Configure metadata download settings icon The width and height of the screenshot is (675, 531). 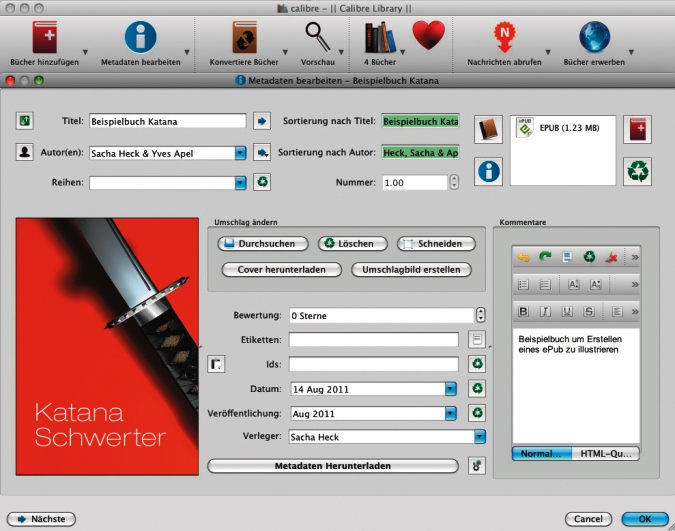(477, 466)
